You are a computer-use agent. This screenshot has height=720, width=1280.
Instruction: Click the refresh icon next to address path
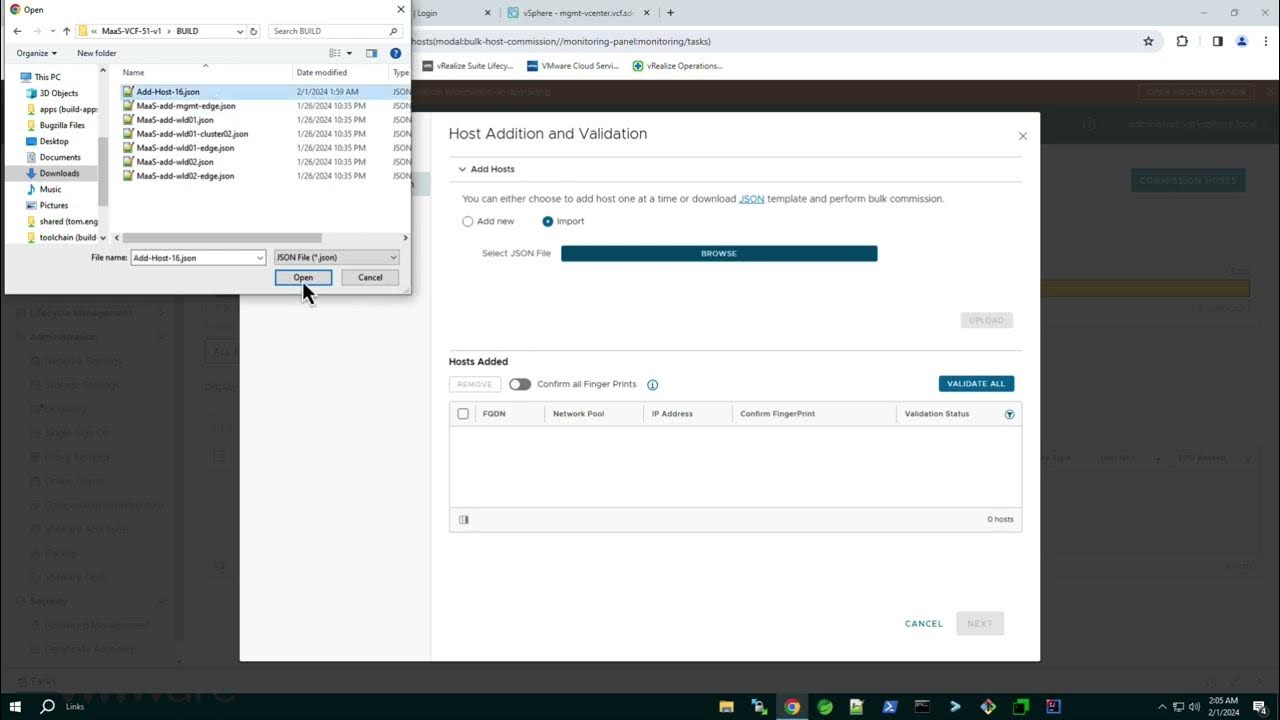tap(254, 31)
